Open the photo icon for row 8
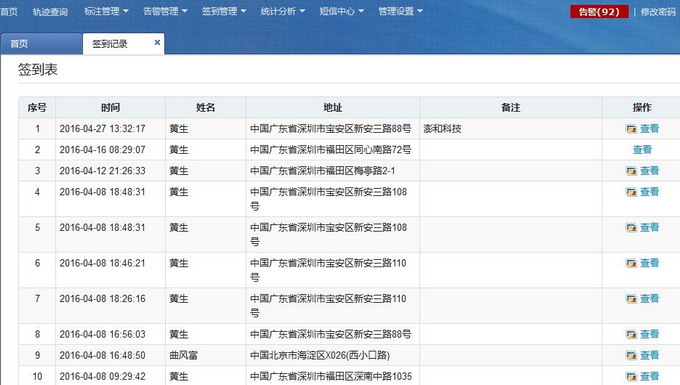Viewport: 680px width, 385px height. (631, 334)
